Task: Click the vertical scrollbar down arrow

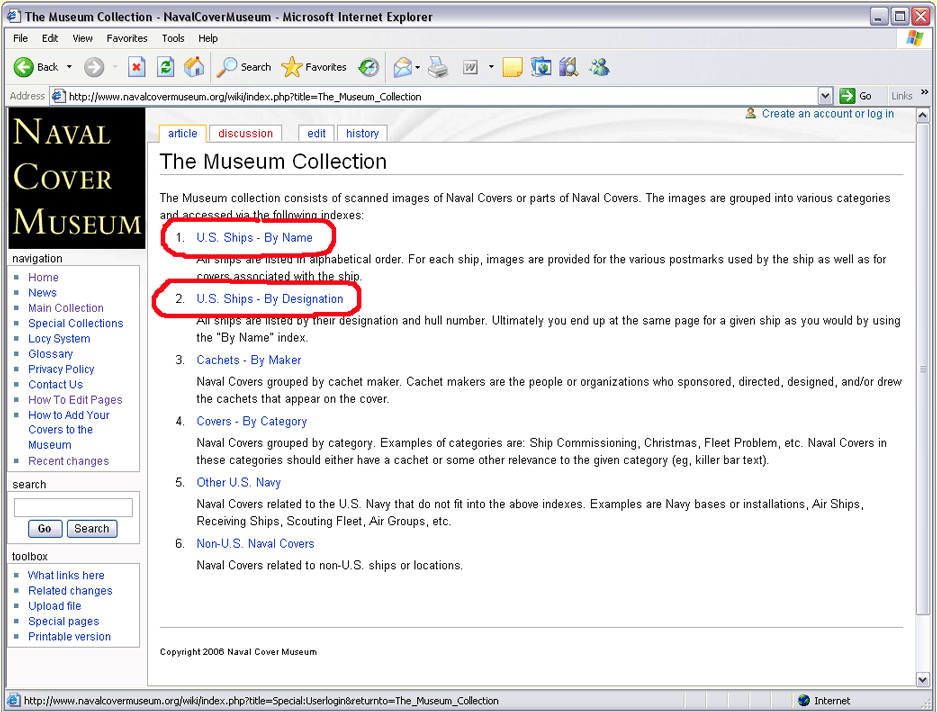Action: point(923,679)
